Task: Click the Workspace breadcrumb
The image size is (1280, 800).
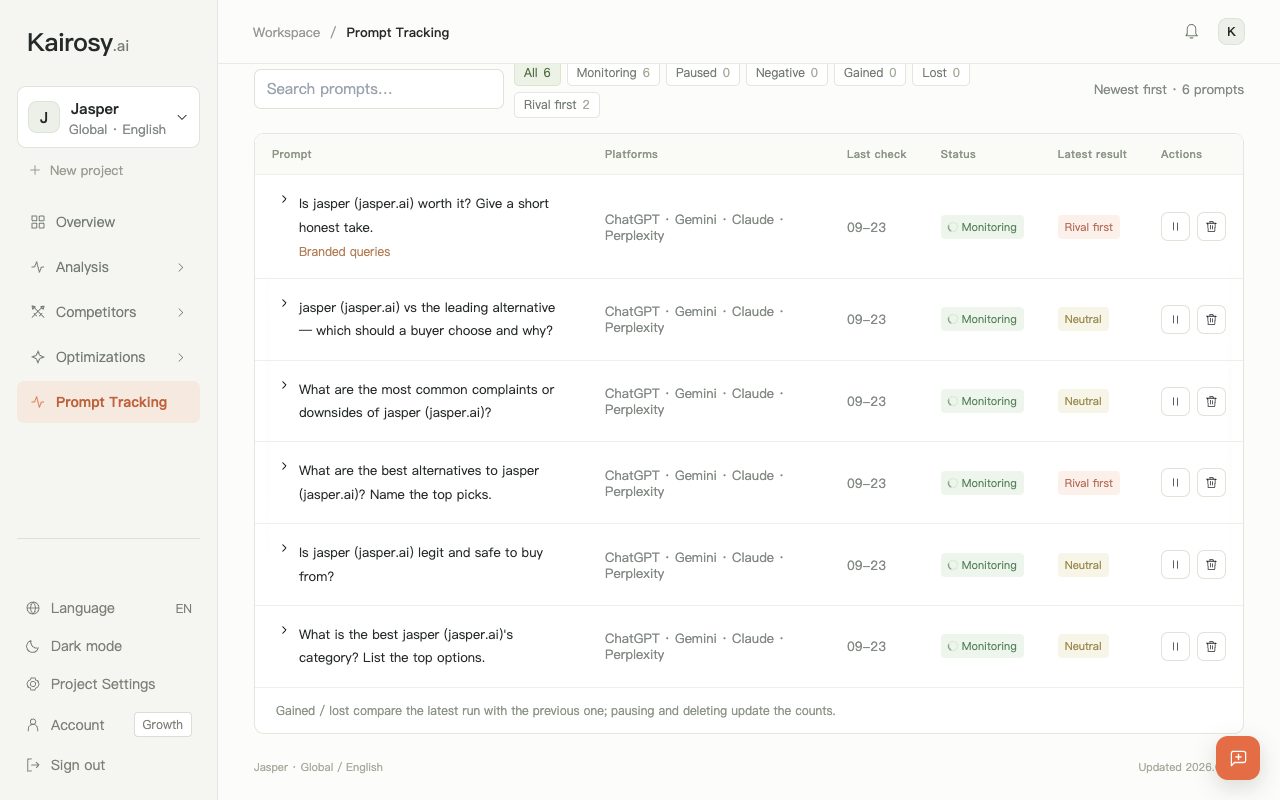Action: [286, 32]
